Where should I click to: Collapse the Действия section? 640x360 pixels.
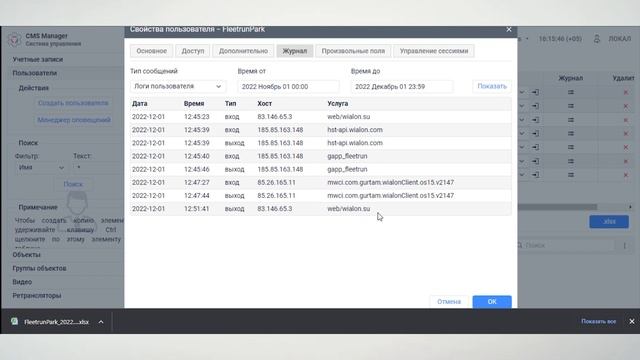click(x=33, y=88)
